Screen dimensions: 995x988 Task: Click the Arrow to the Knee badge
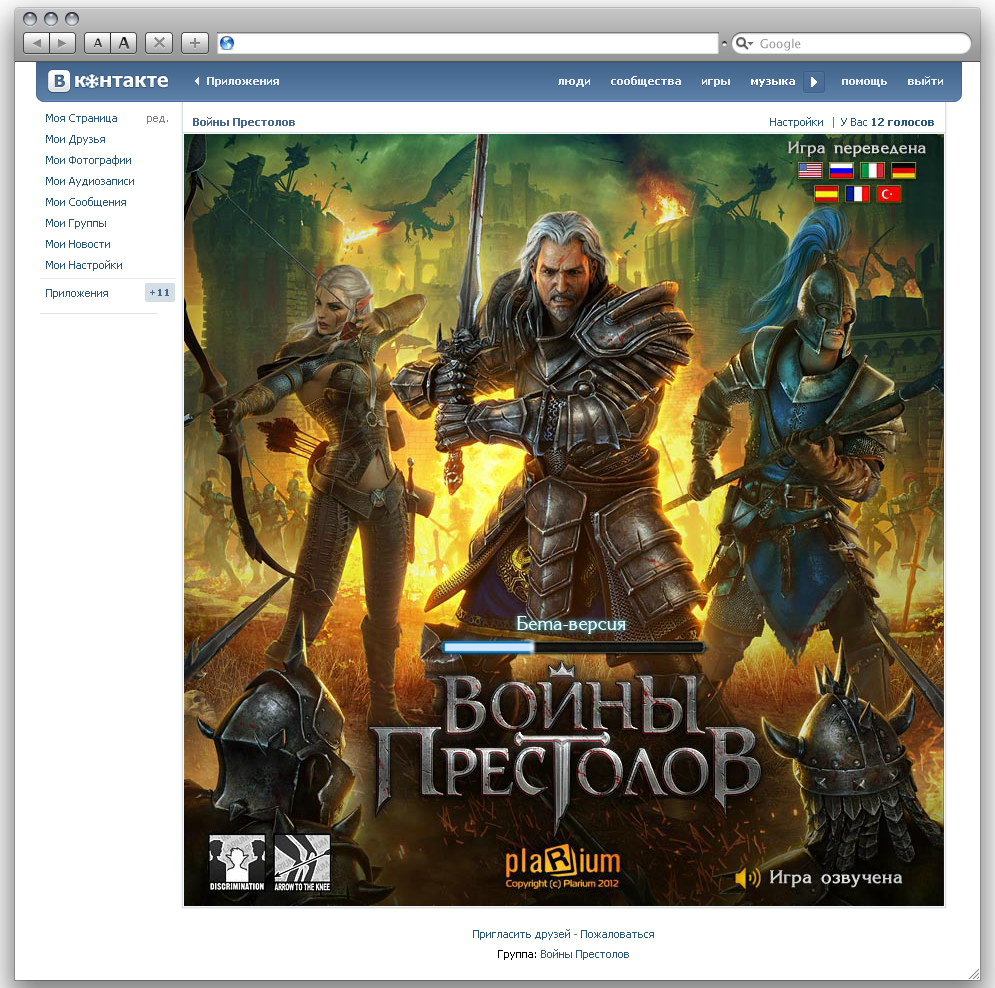(x=302, y=863)
